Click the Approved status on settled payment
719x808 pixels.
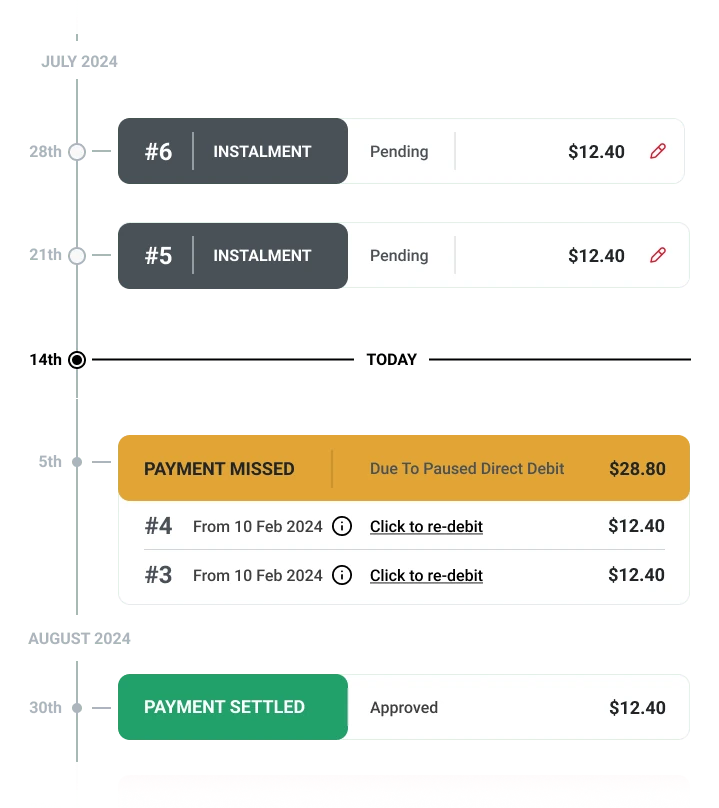pos(404,707)
